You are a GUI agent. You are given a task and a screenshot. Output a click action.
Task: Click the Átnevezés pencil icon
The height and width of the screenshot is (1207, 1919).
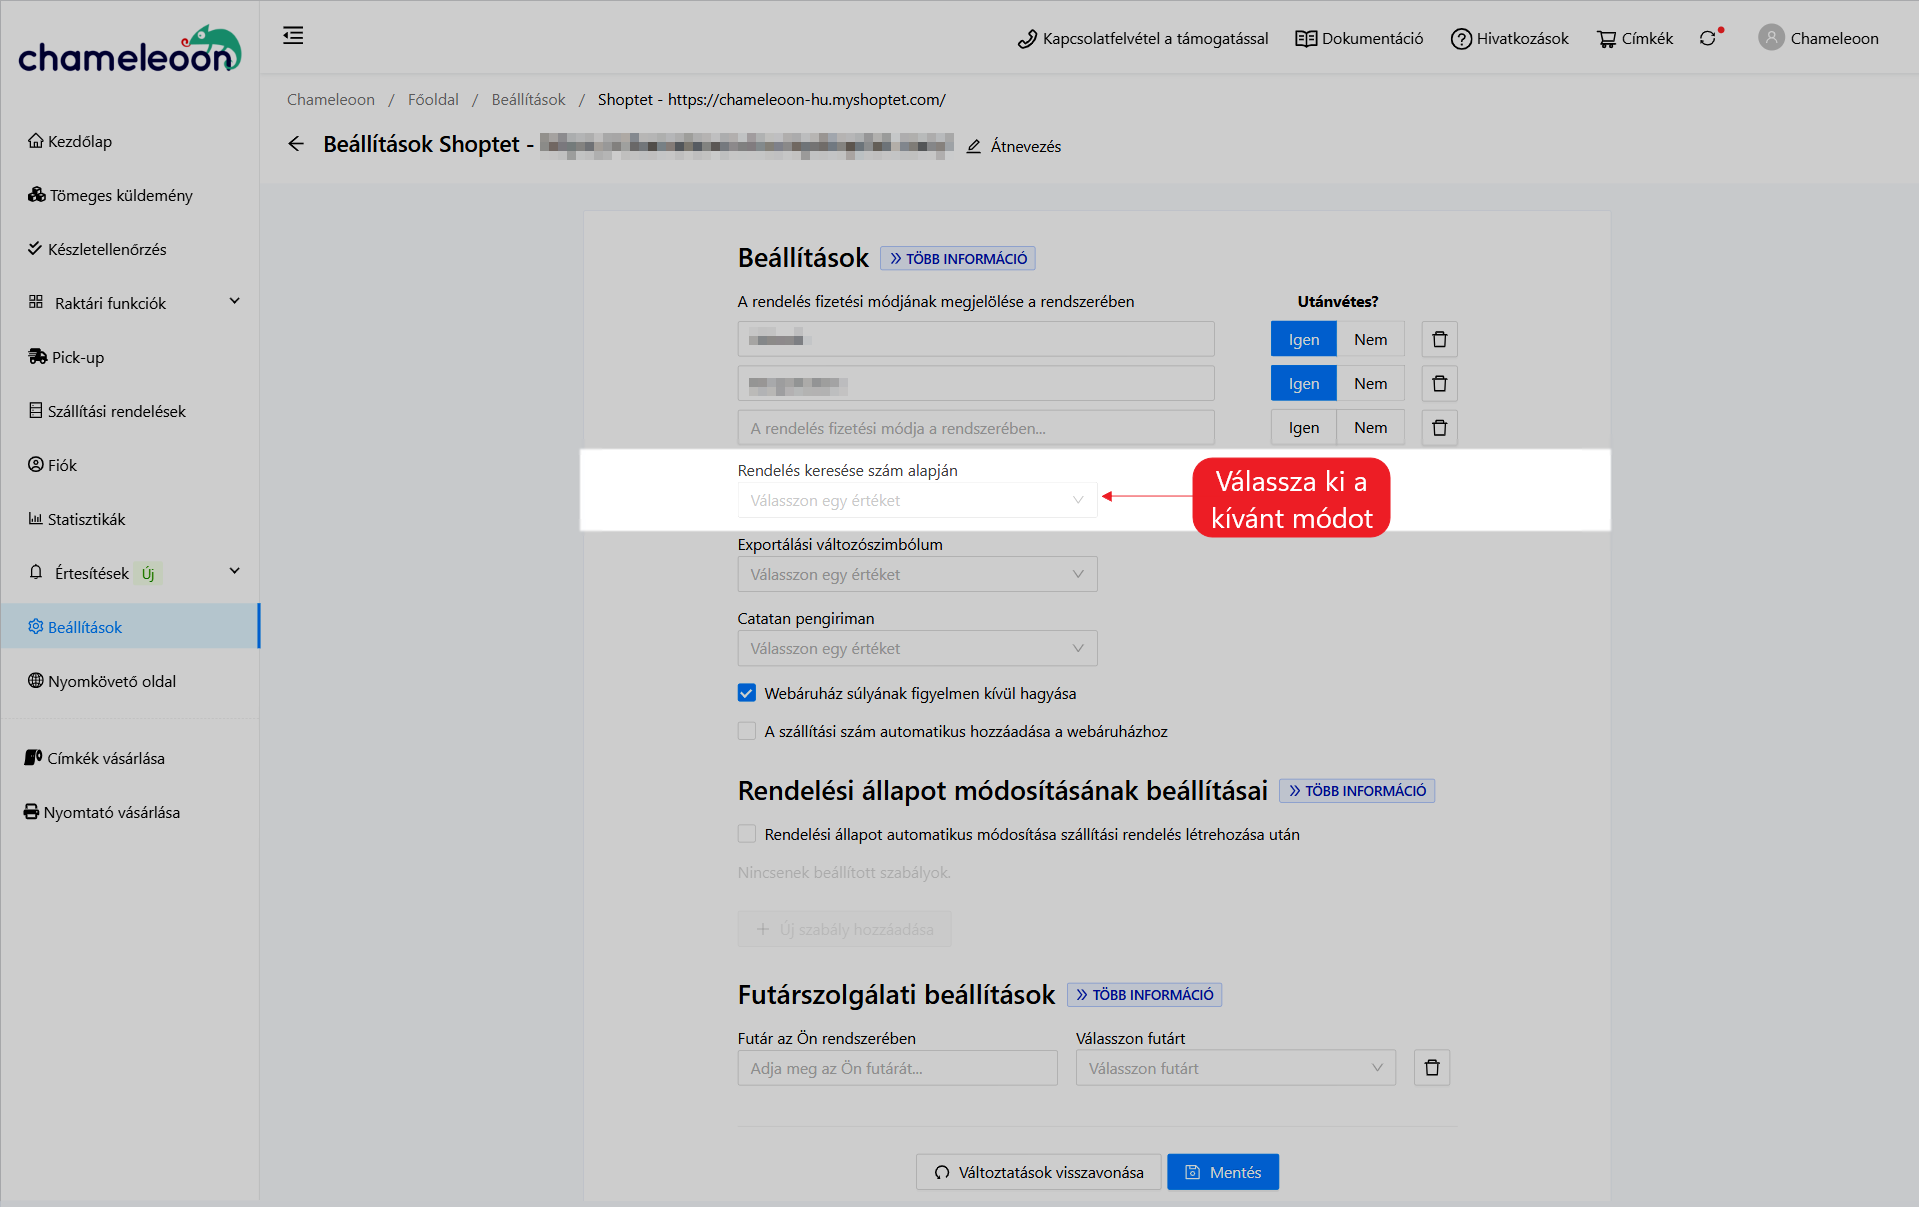pos(974,147)
